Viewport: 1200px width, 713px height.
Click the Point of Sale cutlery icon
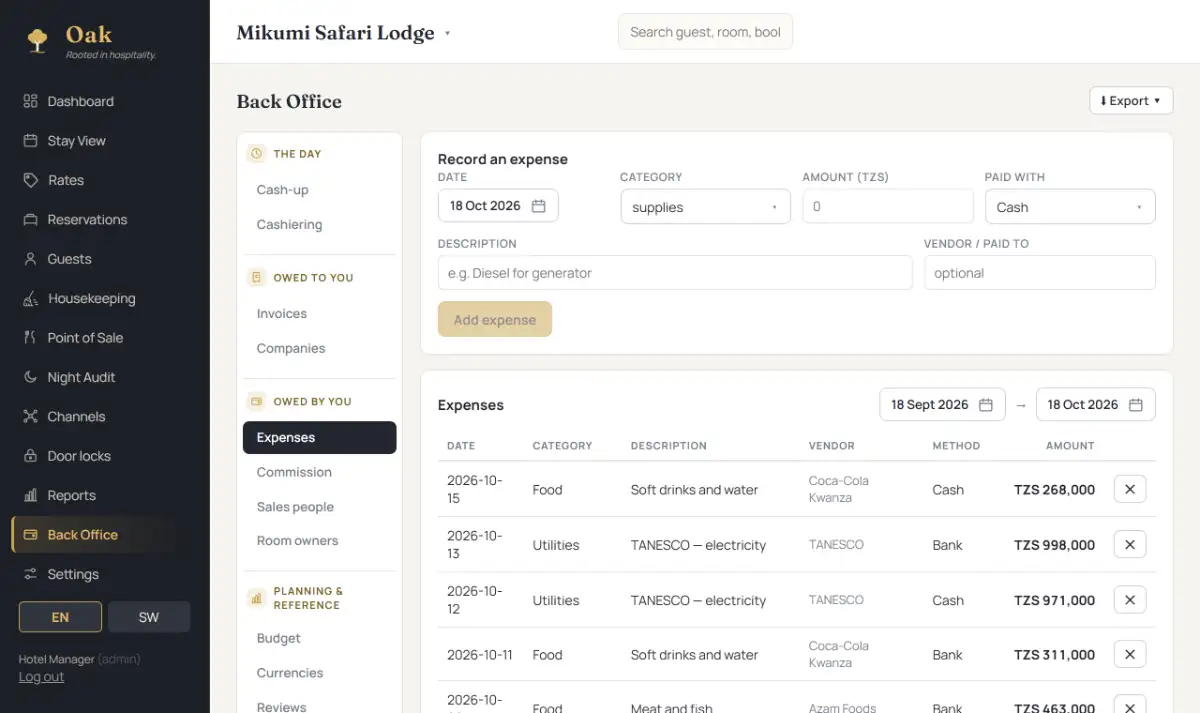point(30,338)
